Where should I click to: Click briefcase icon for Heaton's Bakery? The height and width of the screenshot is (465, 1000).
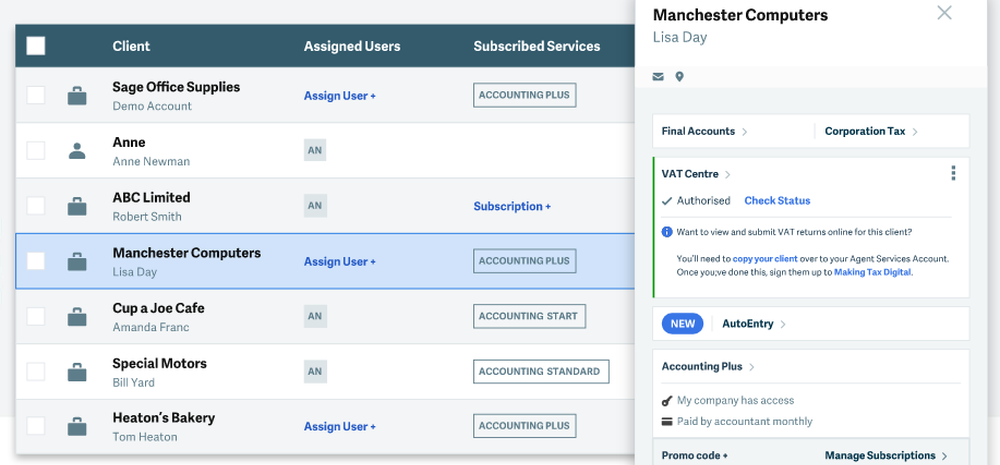coord(77,427)
